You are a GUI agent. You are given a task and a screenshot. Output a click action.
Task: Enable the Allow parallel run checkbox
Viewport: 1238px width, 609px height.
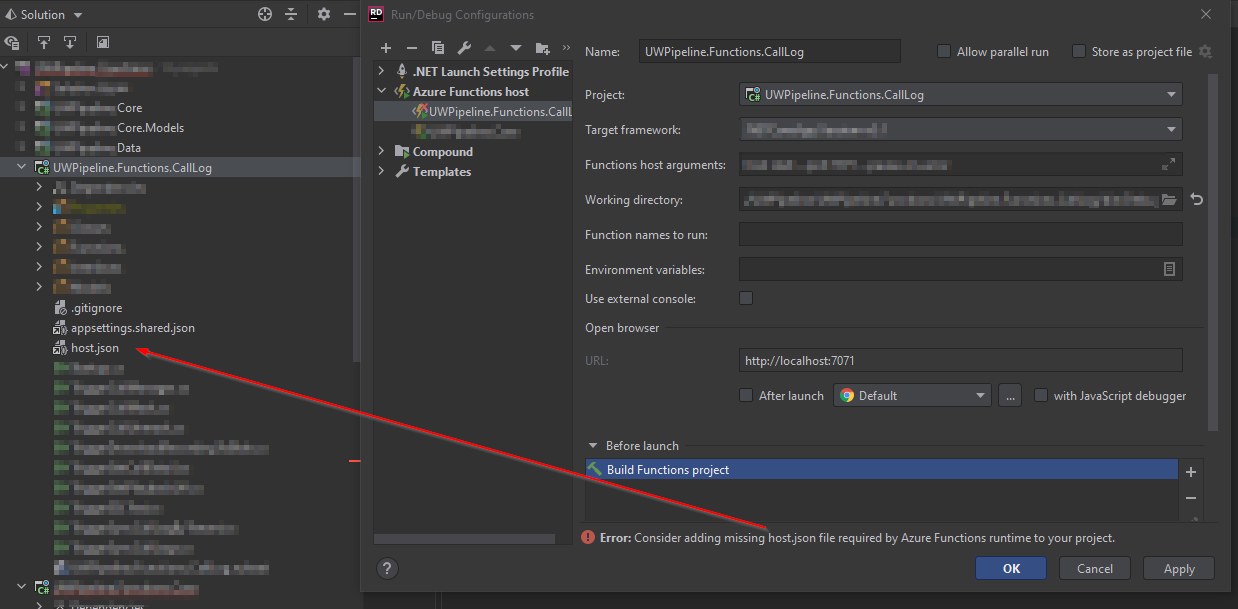[943, 51]
